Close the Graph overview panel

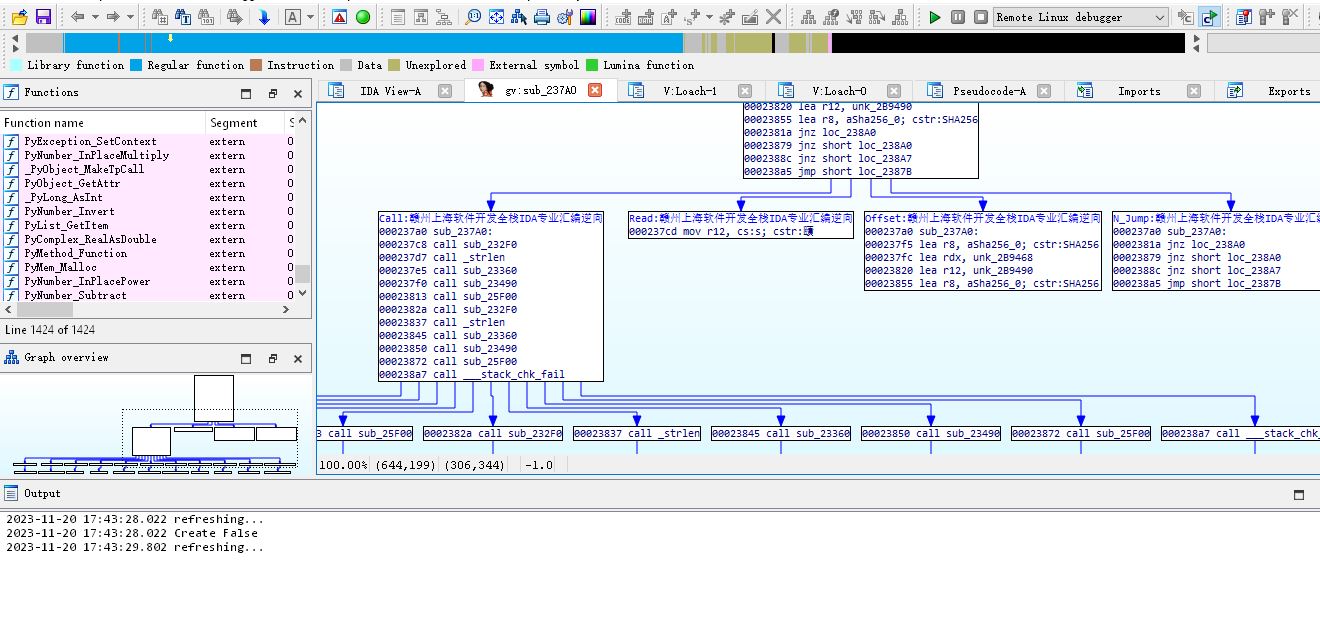pyautogui.click(x=298, y=358)
